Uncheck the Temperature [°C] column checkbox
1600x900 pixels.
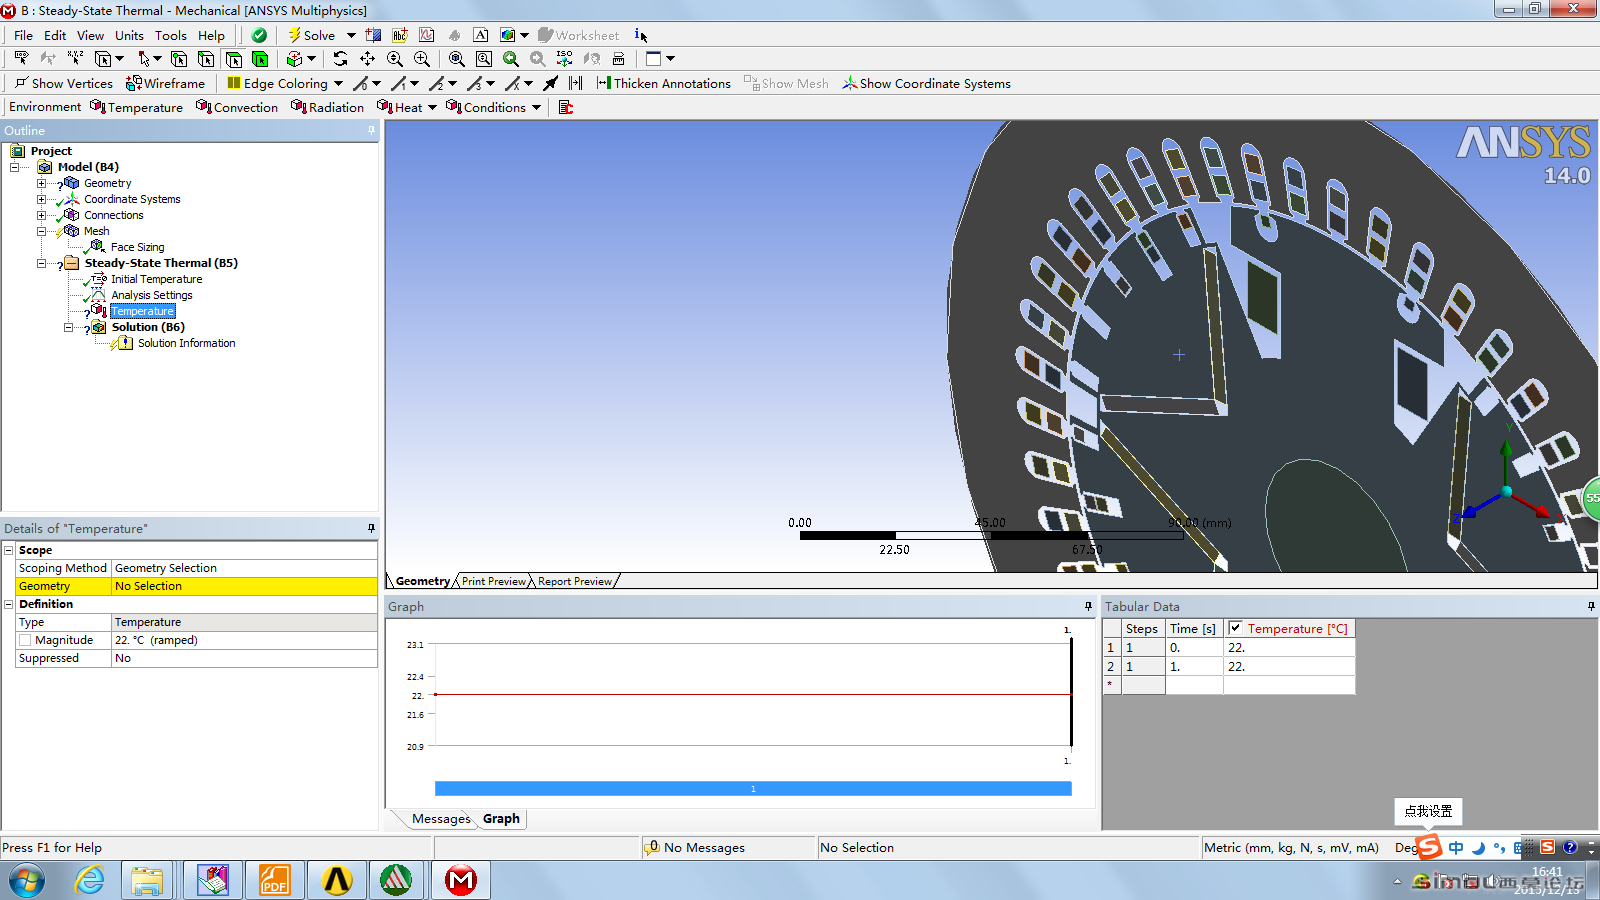pyautogui.click(x=1235, y=628)
